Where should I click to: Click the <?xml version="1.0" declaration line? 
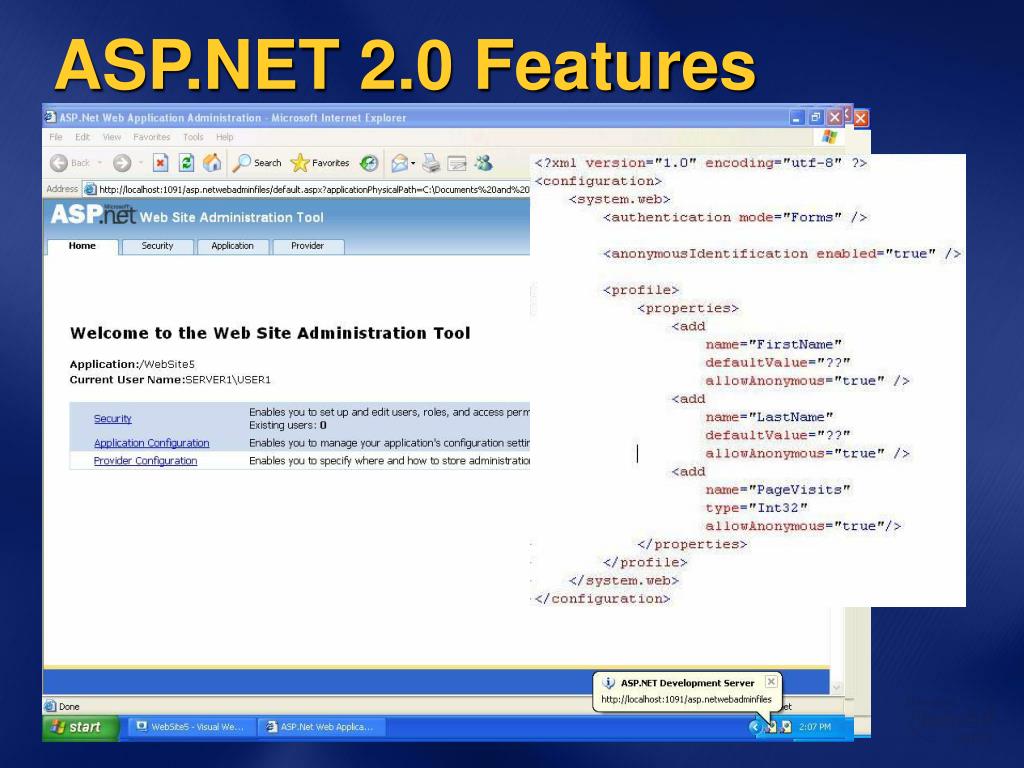pos(701,163)
